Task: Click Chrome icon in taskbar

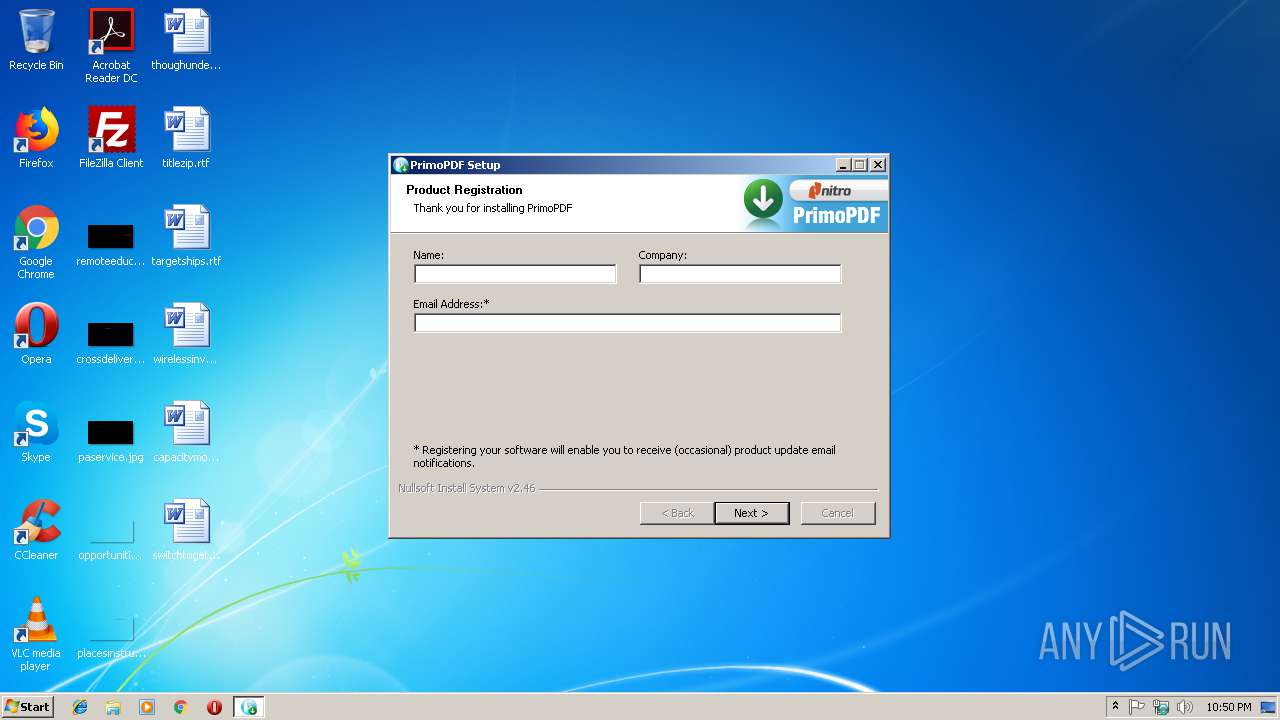Action: tap(180, 707)
